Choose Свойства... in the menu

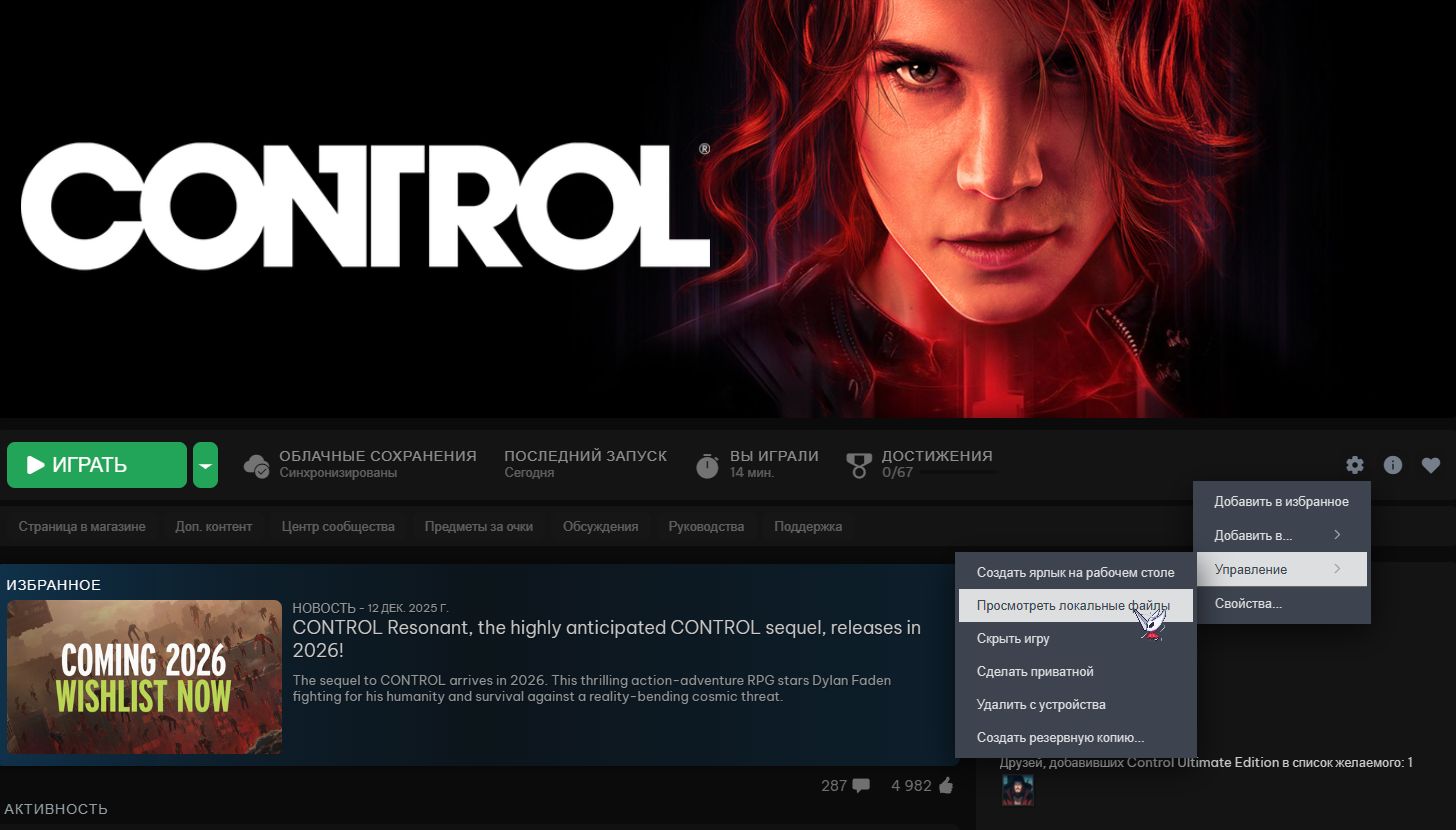coord(1282,603)
